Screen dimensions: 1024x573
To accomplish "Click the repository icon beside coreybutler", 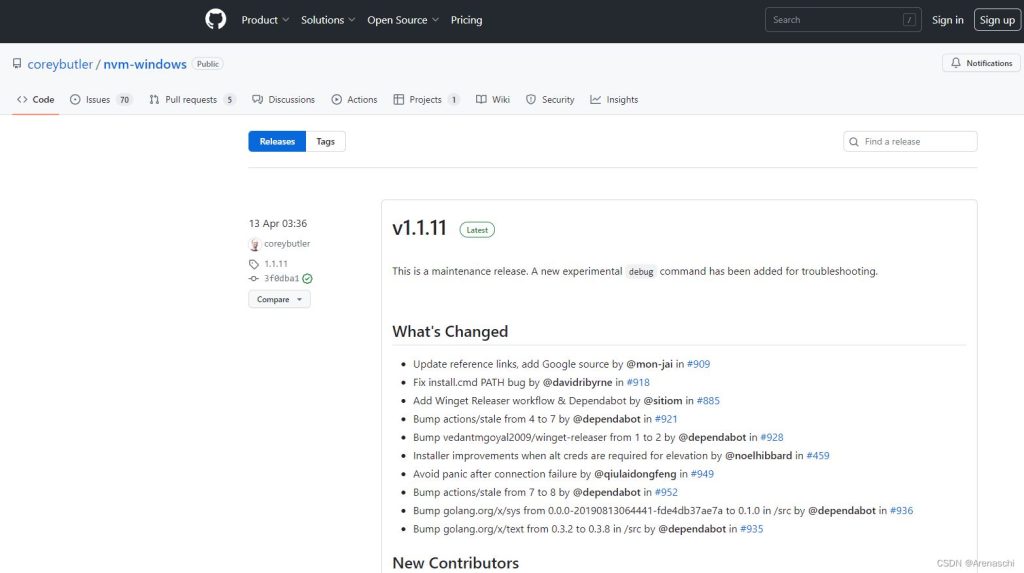I will (x=17, y=64).
